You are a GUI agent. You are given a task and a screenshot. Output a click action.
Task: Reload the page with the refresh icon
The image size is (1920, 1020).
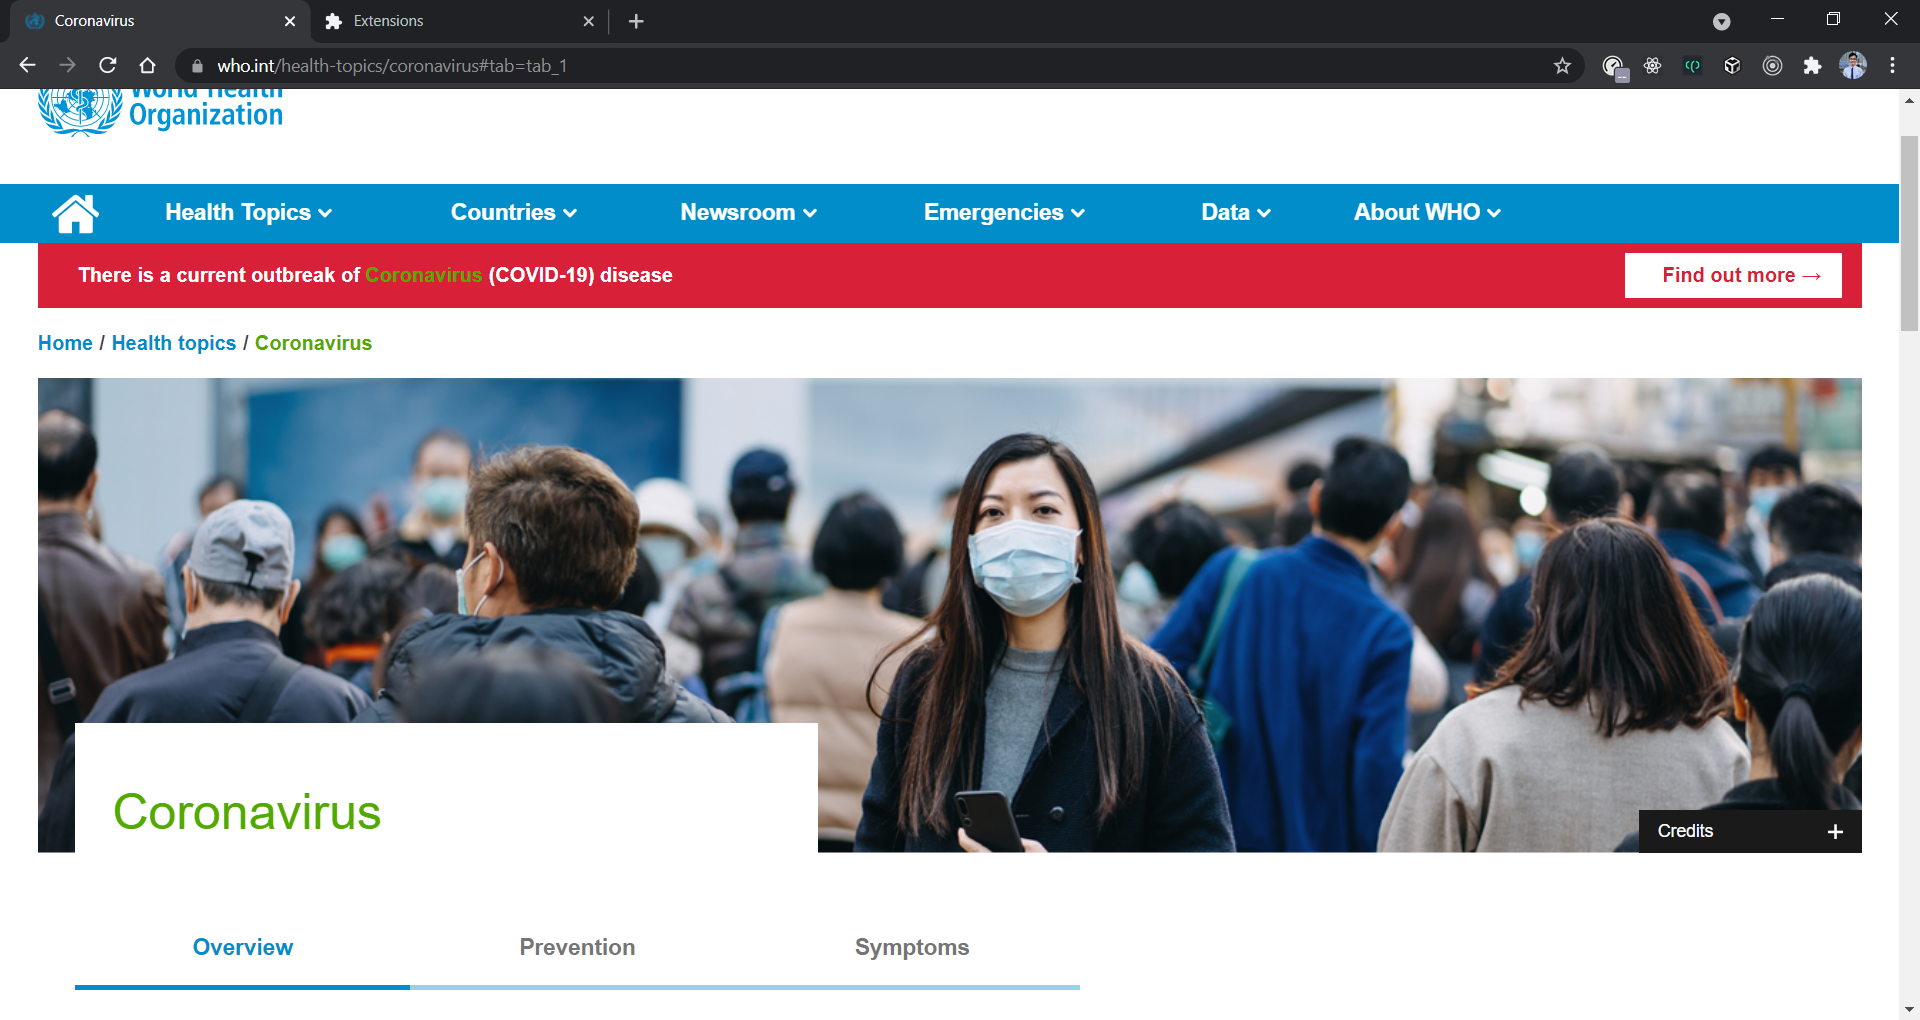tap(108, 65)
